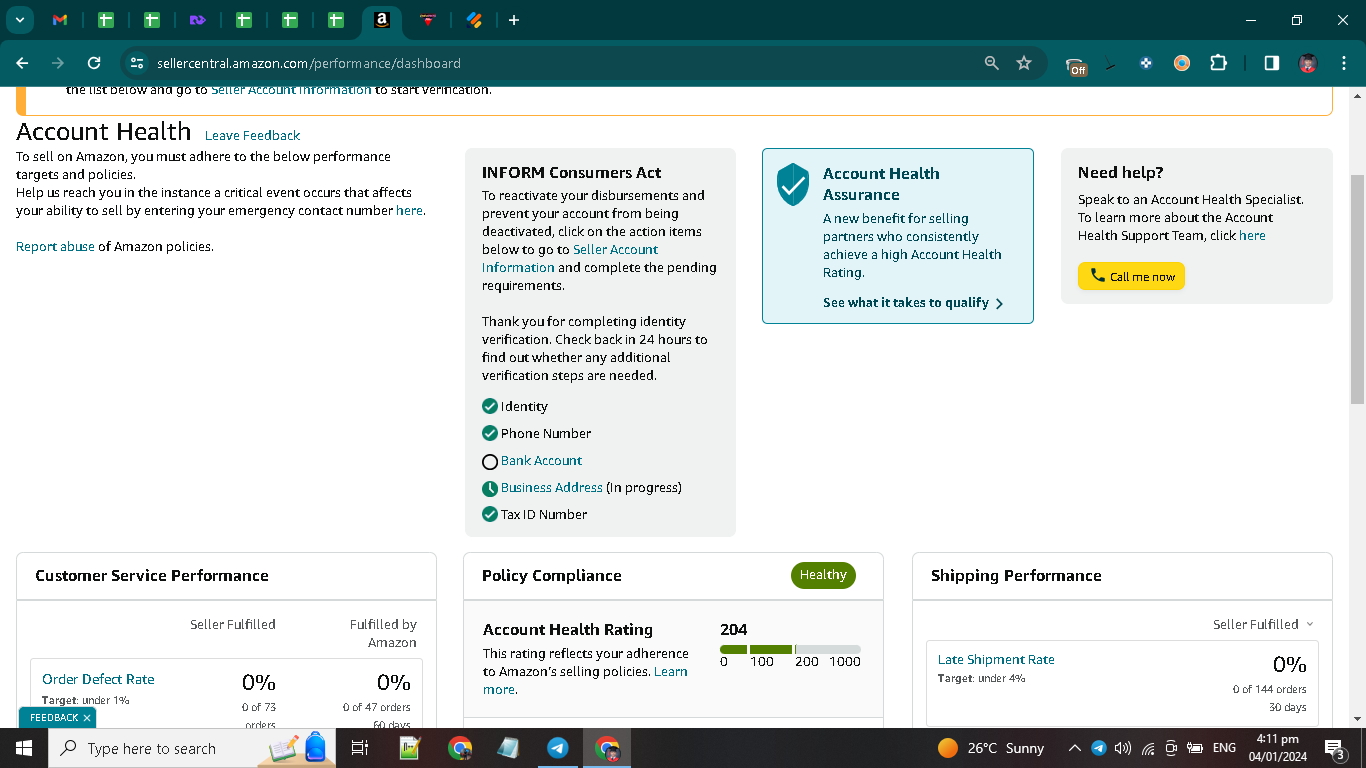Click the clock icon beside Business Address
The image size is (1366, 768).
[490, 488]
